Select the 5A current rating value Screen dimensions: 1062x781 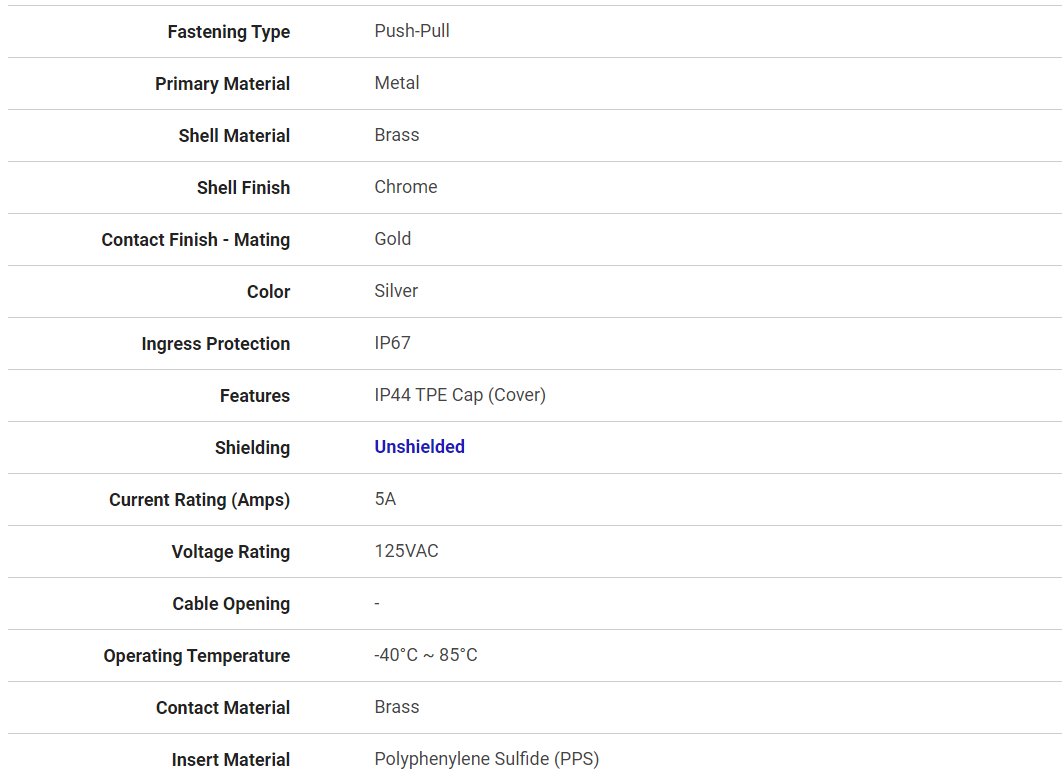click(x=385, y=499)
